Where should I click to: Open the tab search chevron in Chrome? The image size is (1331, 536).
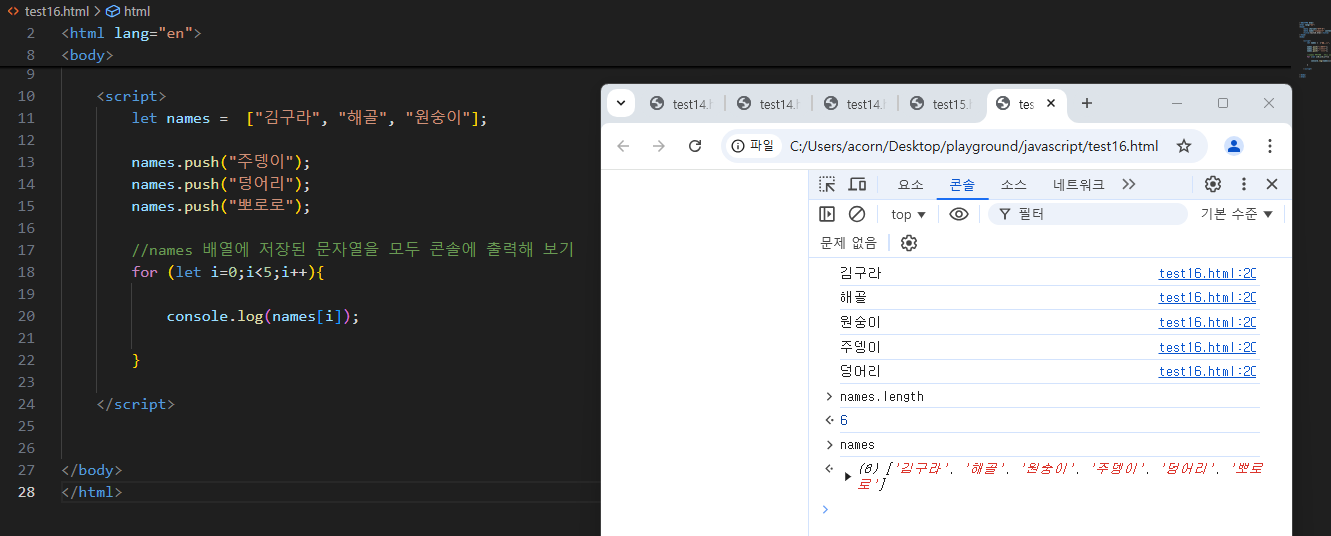point(621,103)
